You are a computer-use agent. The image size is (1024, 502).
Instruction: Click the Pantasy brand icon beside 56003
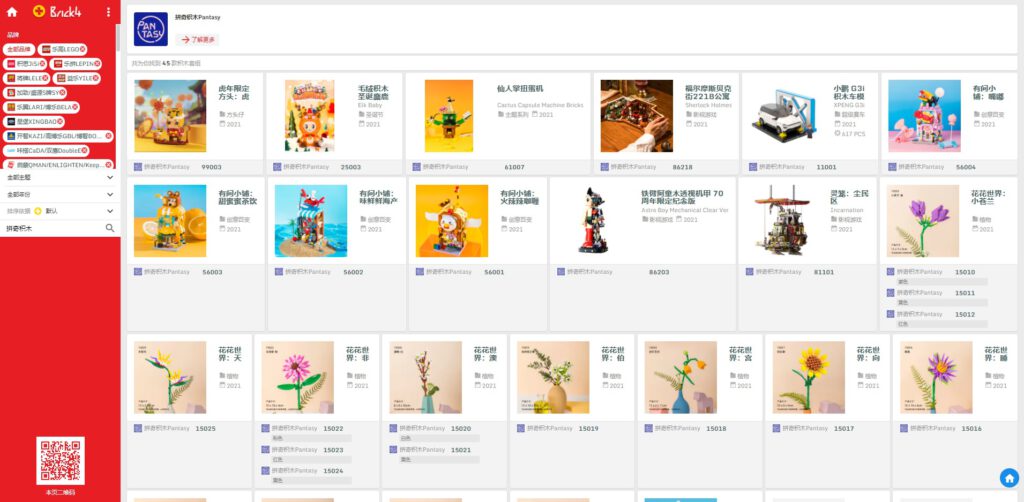click(138, 272)
